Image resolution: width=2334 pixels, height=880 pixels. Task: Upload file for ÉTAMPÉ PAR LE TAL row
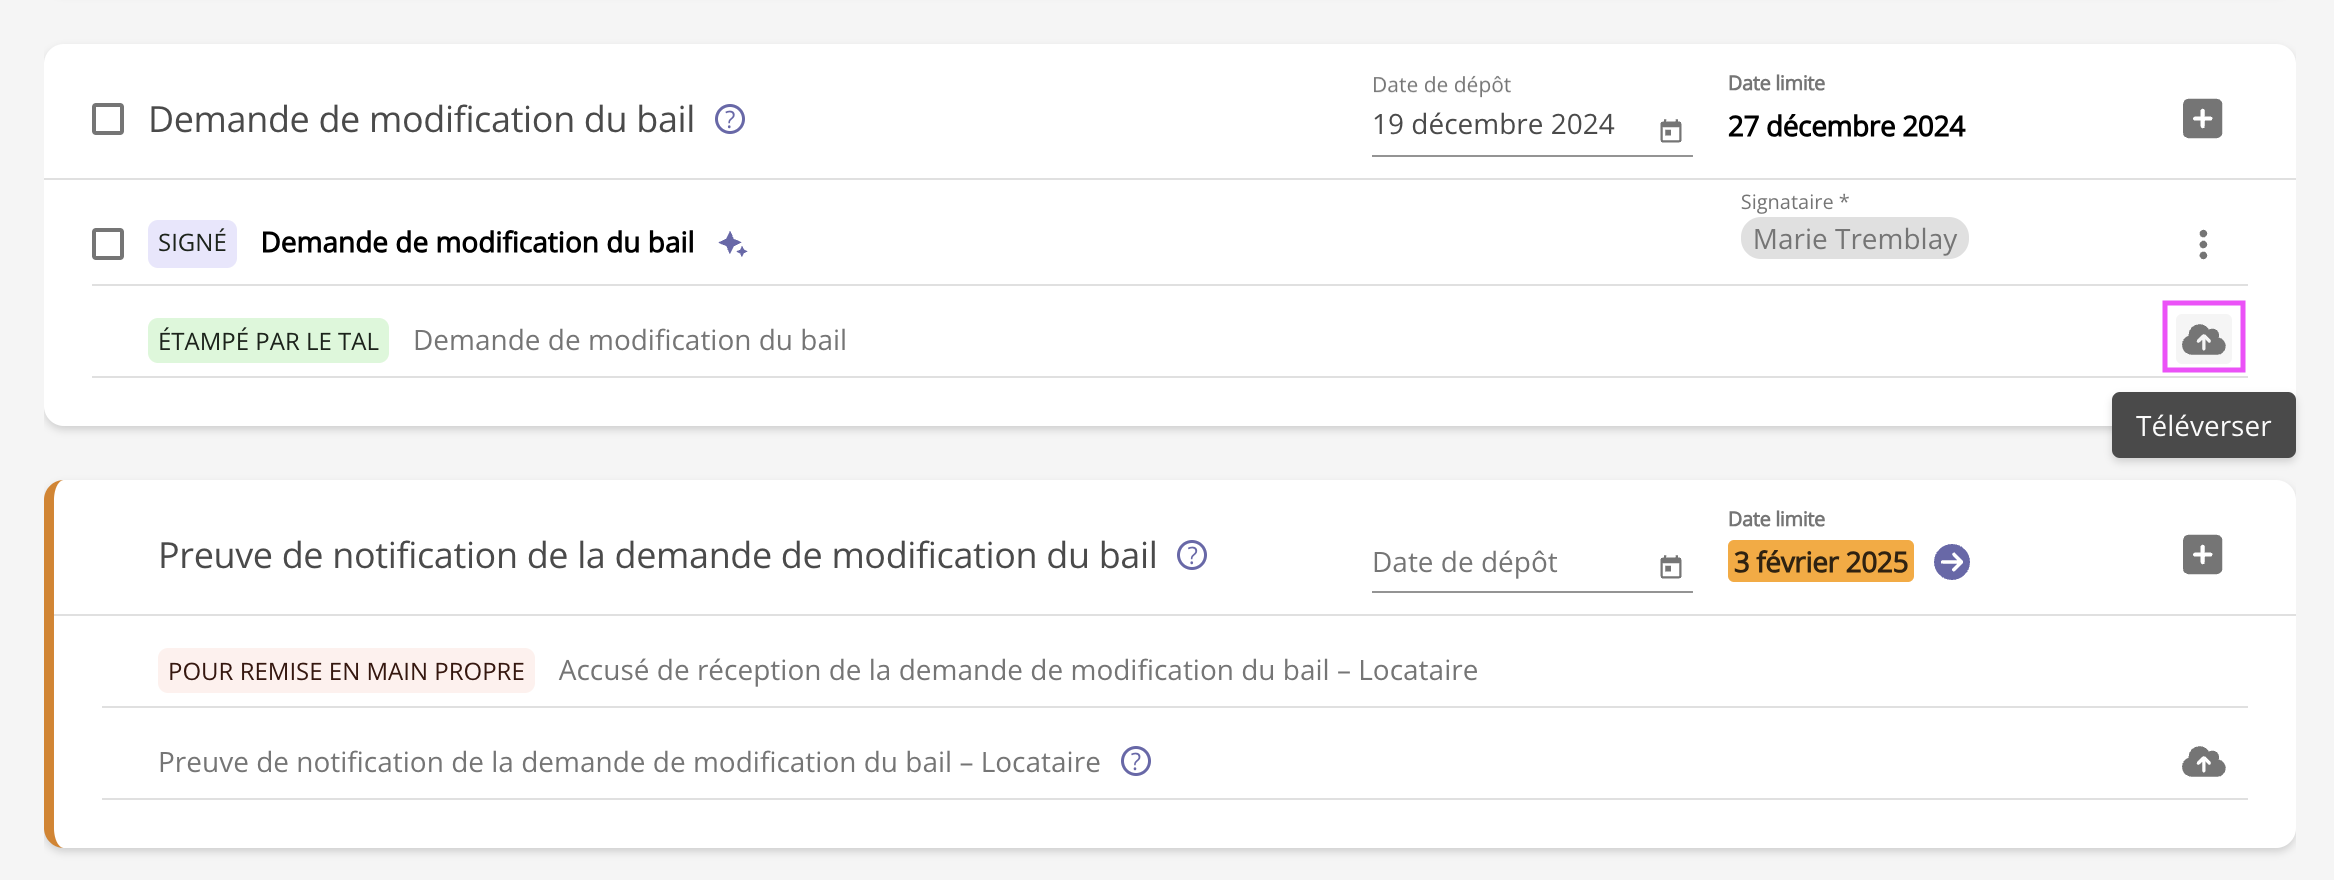[2203, 340]
